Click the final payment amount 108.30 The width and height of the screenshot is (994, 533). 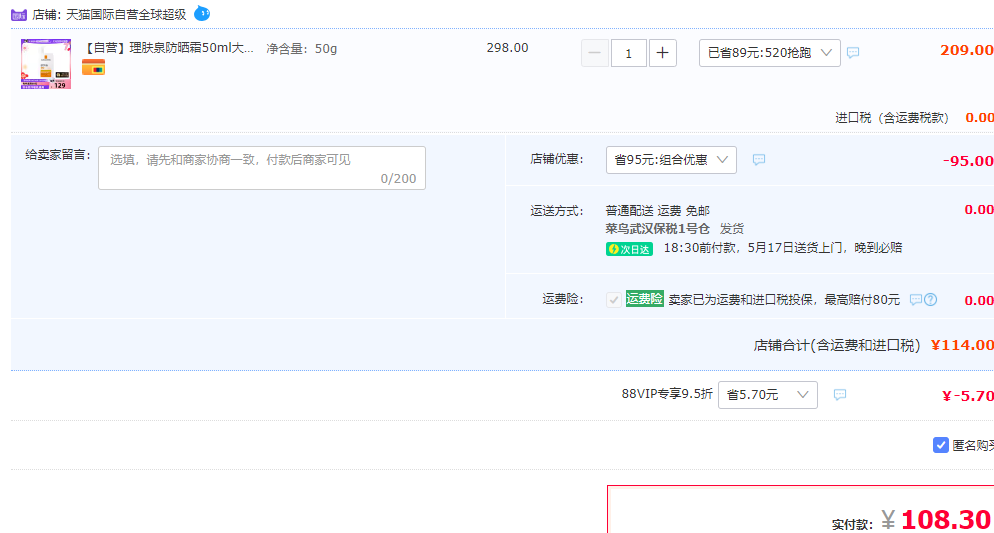[946, 520]
